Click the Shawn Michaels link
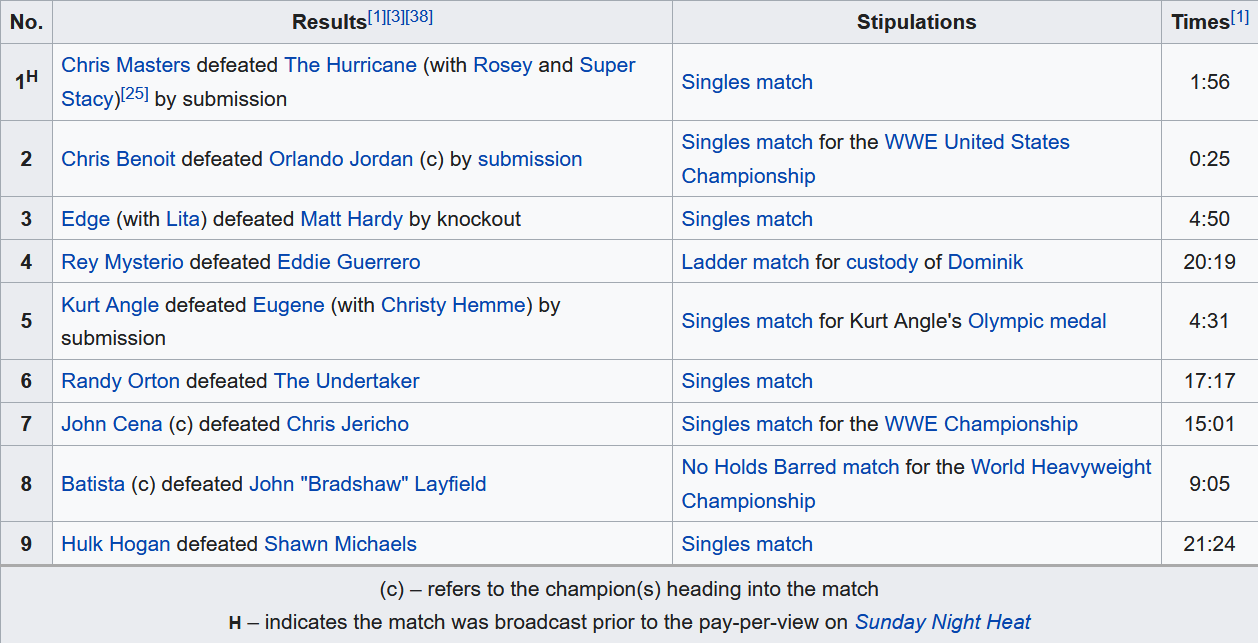This screenshot has height=643, width=1258. coord(340,544)
